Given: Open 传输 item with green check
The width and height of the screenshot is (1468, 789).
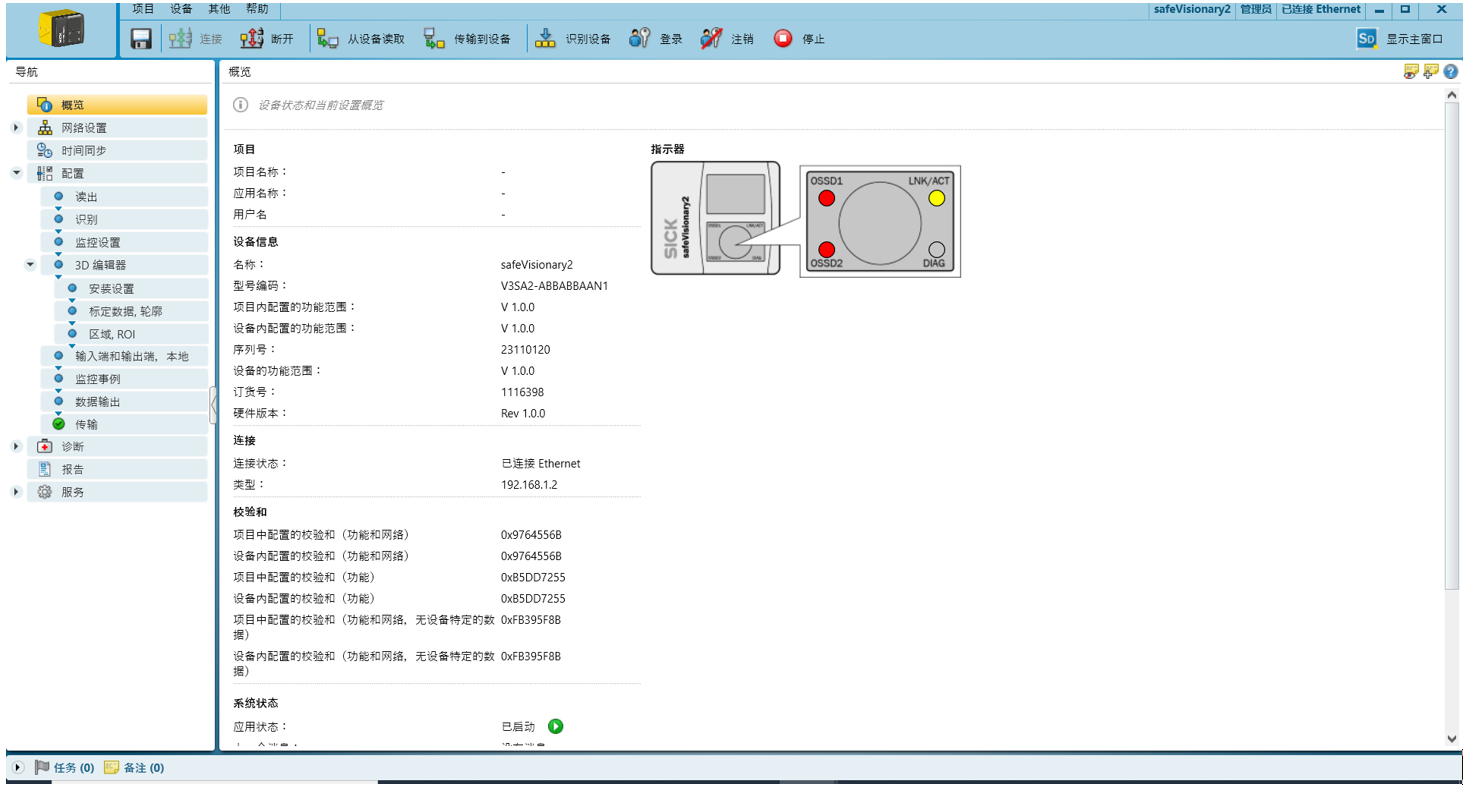Looking at the screenshot, I should pos(124,424).
